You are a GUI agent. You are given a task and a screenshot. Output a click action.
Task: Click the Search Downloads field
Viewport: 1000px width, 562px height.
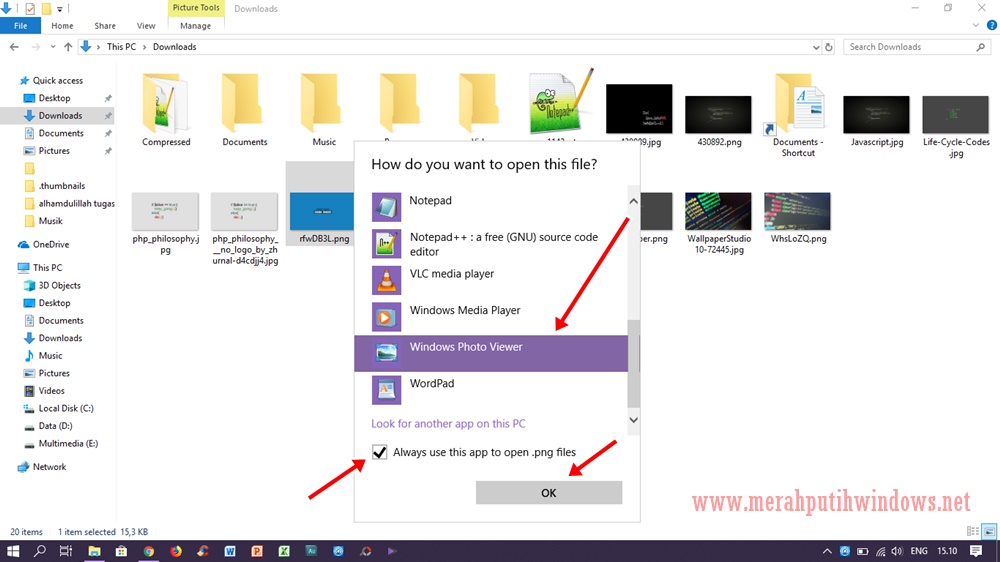point(916,47)
